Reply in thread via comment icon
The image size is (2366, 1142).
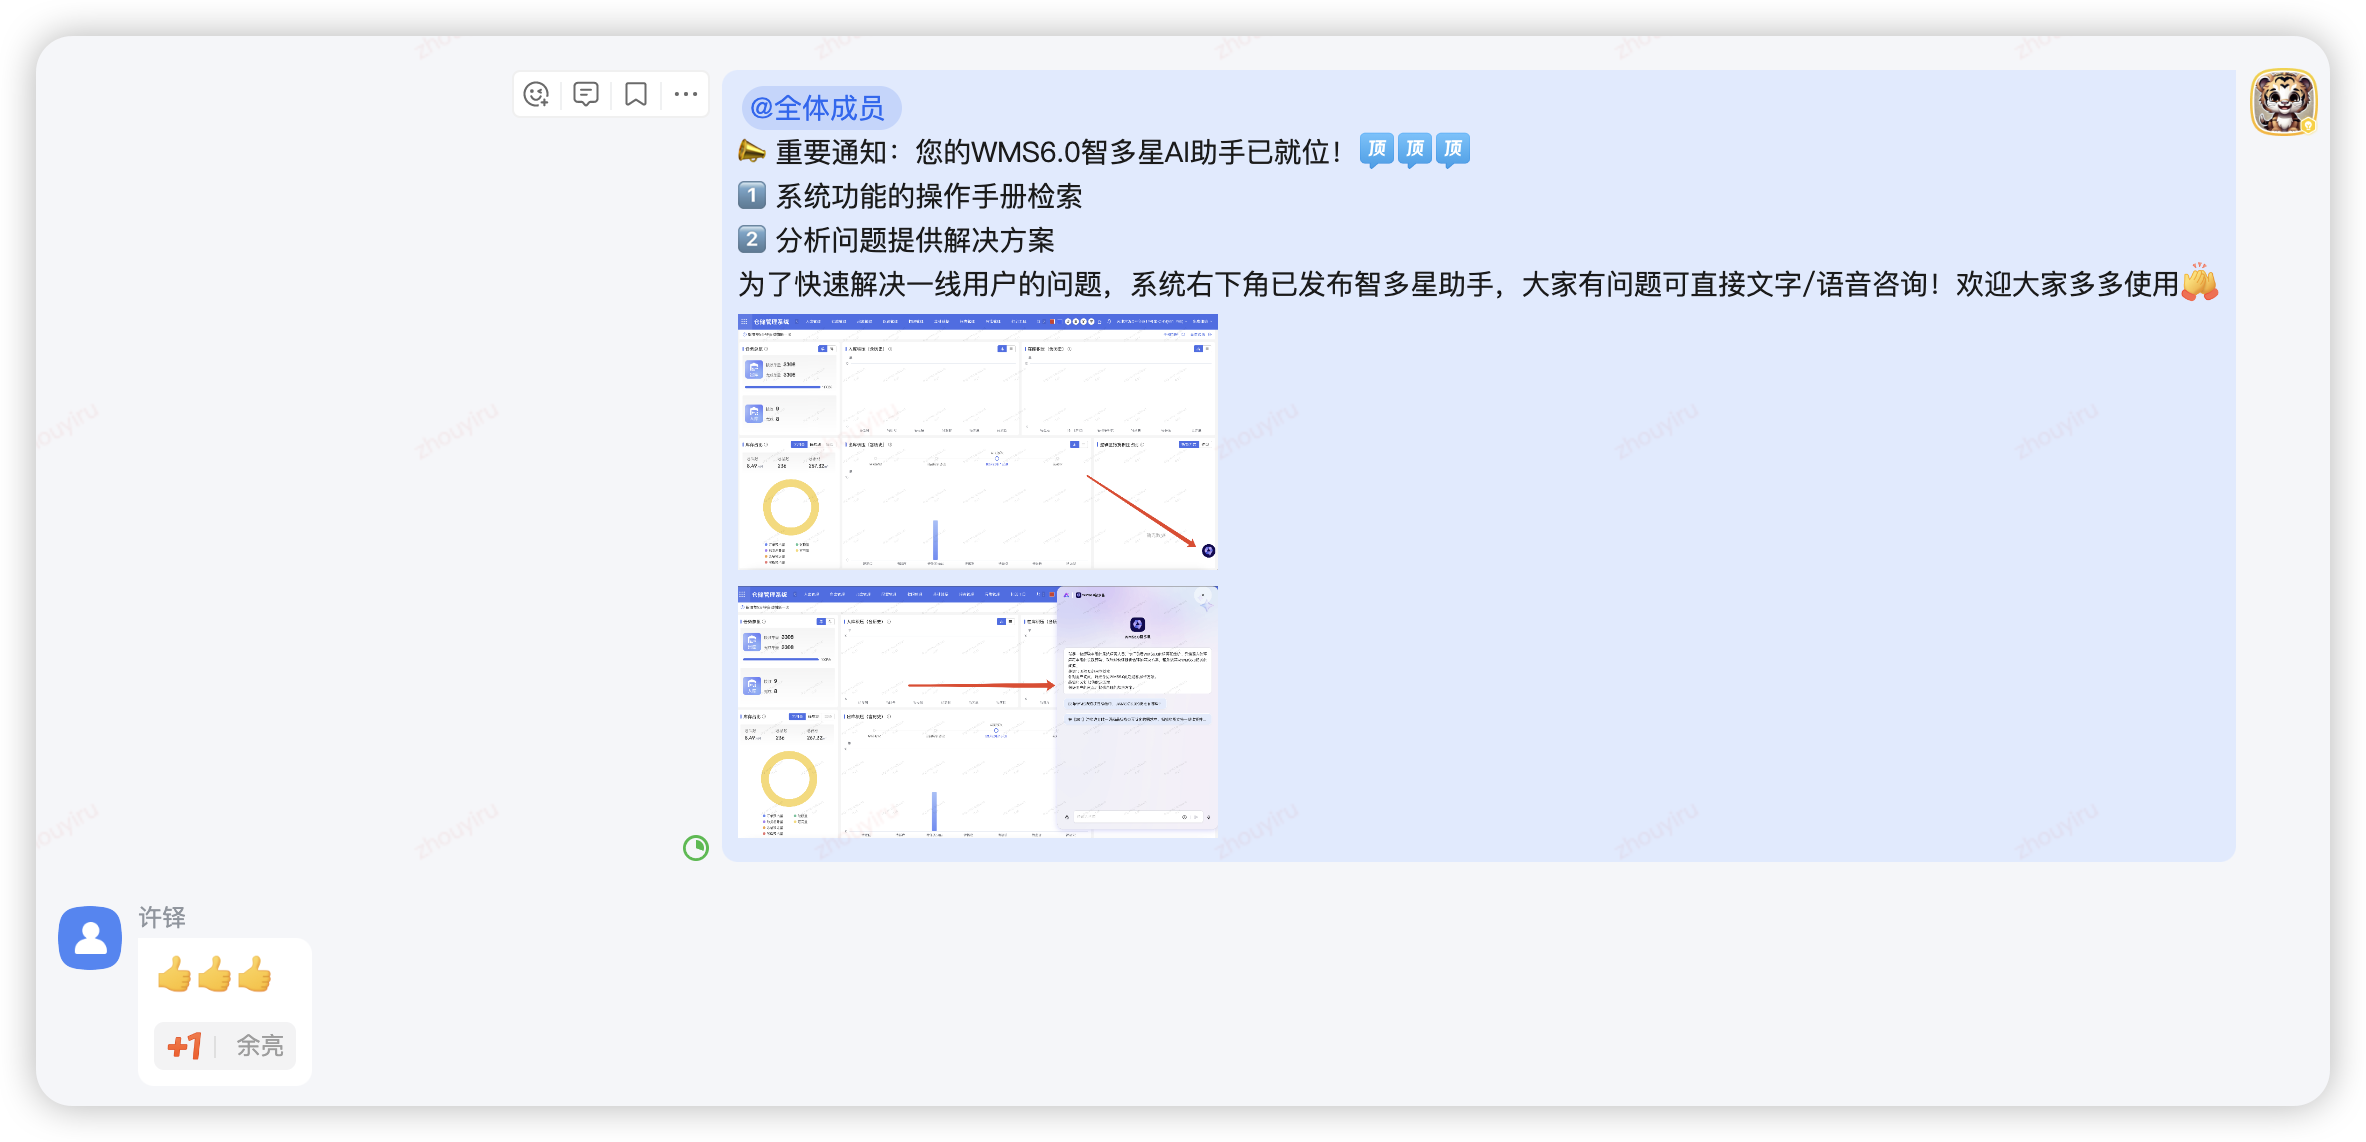[x=586, y=94]
